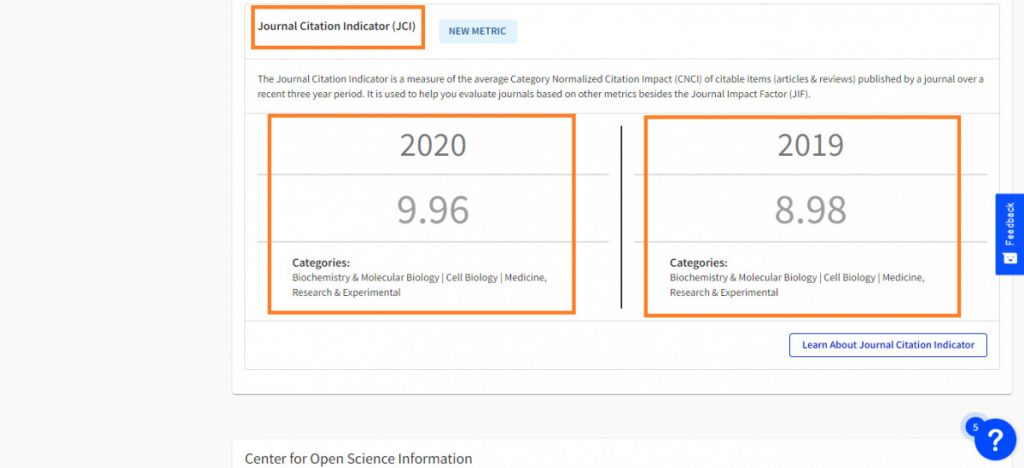This screenshot has height=468, width=1024.
Task: Click the chat icon on Feedback tab
Action: point(1009,258)
